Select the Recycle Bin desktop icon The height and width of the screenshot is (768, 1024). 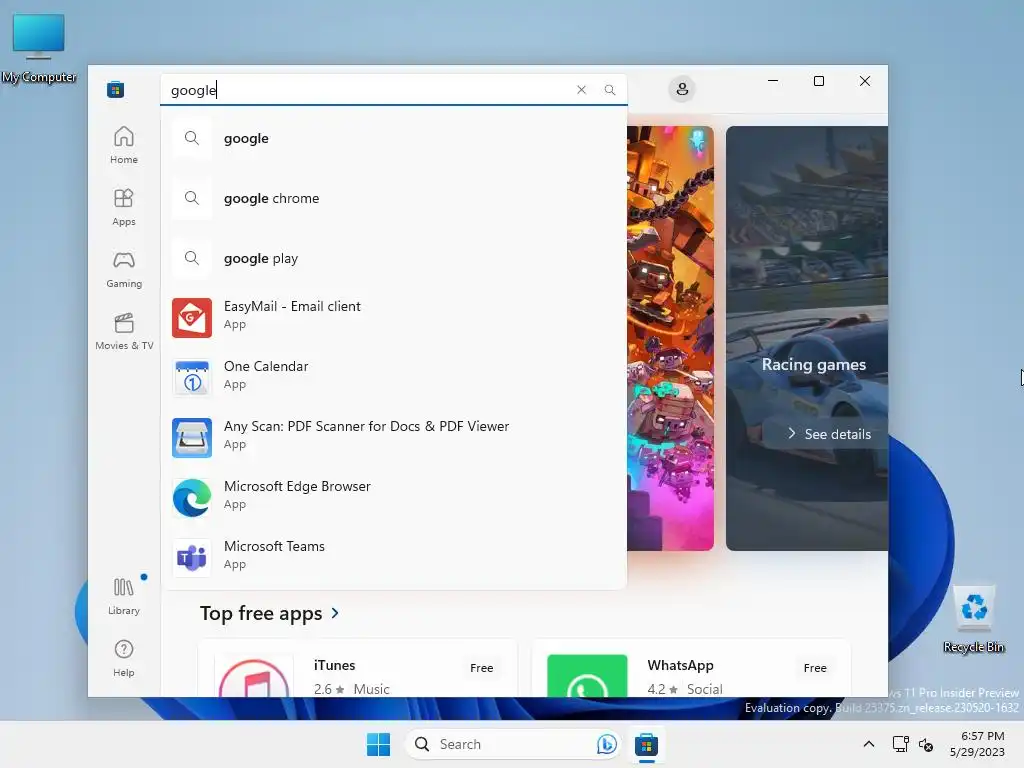[x=974, y=619]
